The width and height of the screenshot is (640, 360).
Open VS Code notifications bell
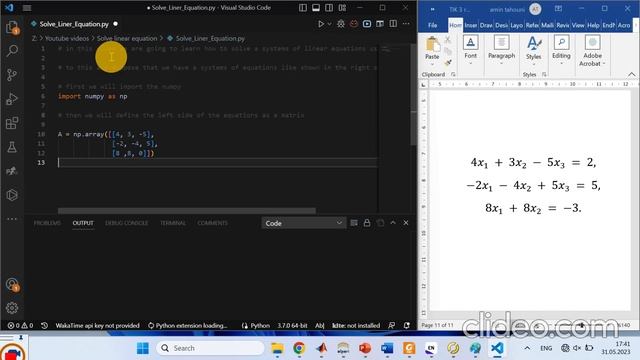pos(407,325)
